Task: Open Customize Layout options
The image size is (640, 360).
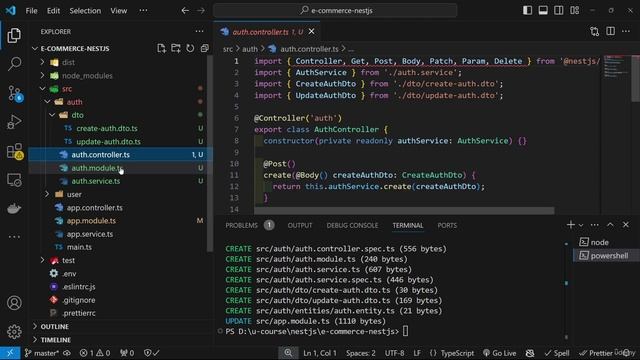Action: [x=575, y=11]
